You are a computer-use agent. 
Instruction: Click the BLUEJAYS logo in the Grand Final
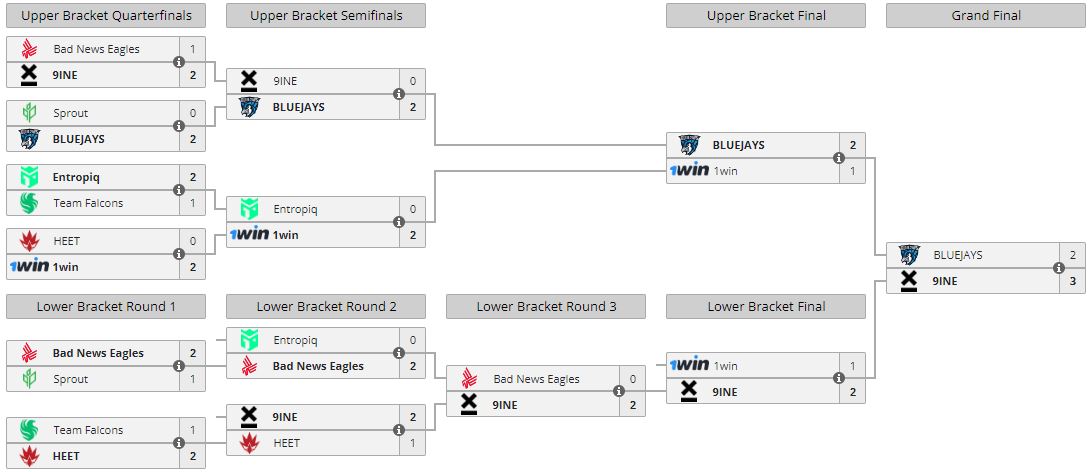click(909, 255)
